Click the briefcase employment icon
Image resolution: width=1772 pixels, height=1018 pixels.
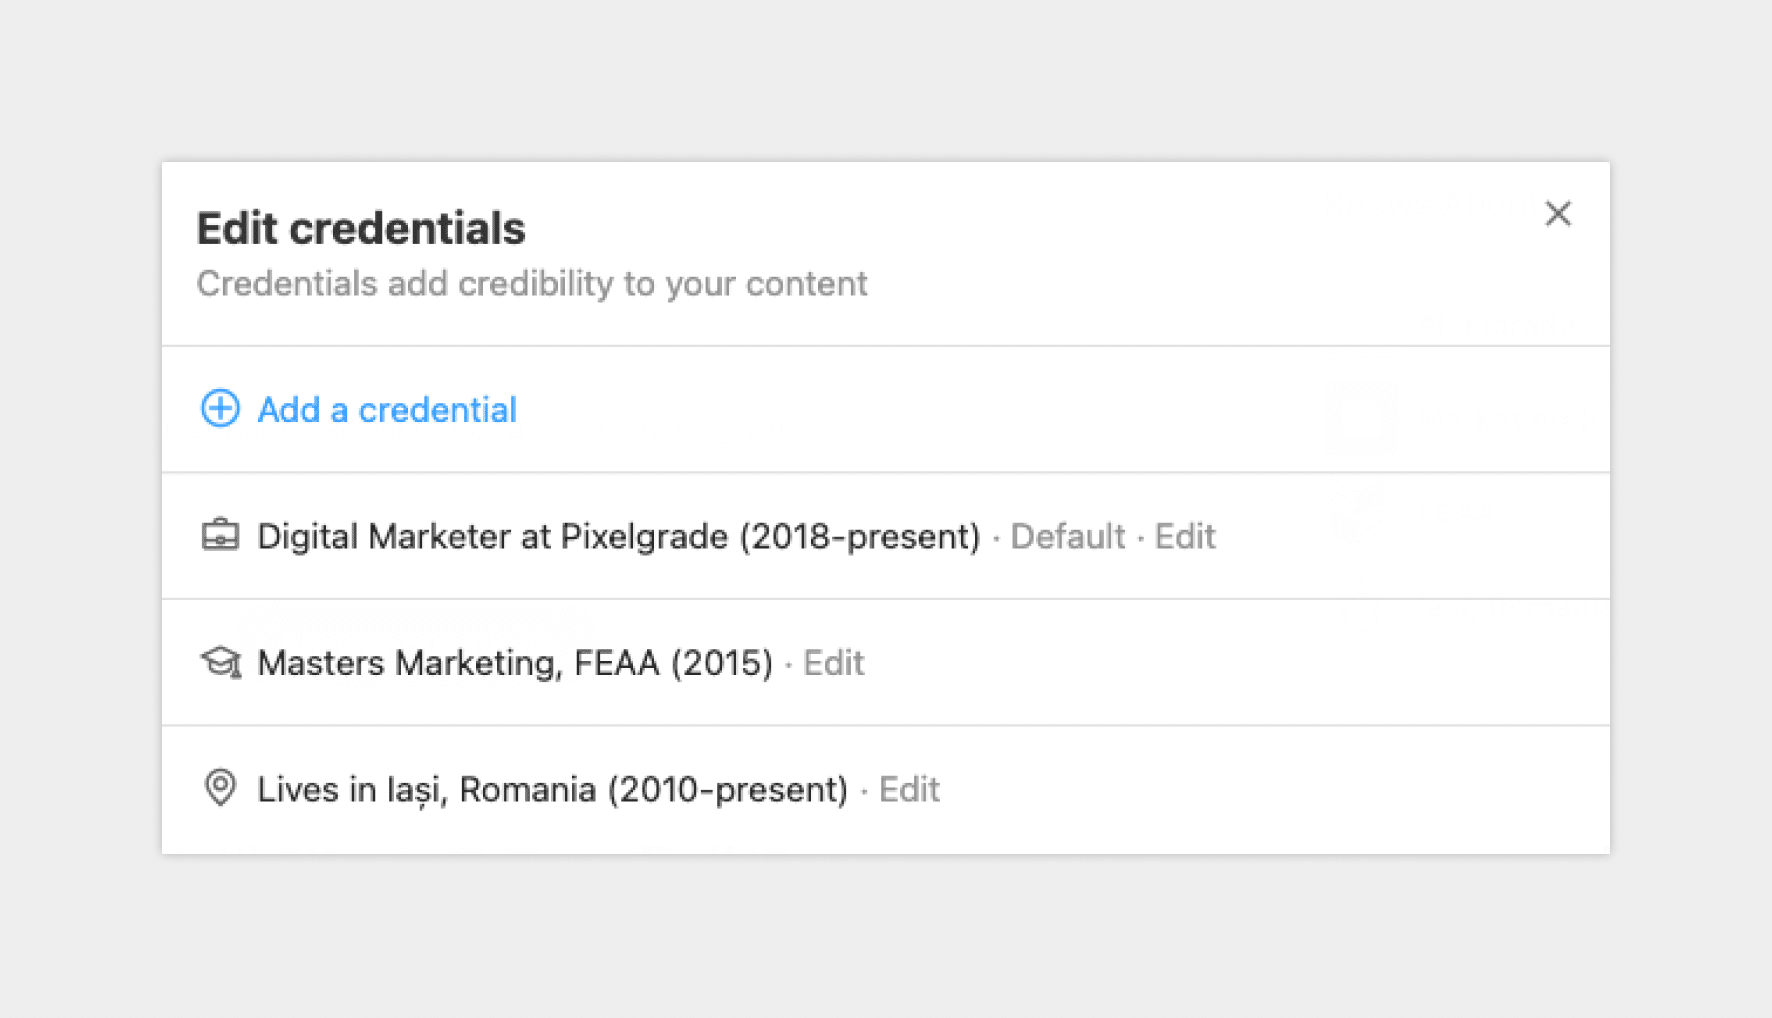(x=220, y=536)
